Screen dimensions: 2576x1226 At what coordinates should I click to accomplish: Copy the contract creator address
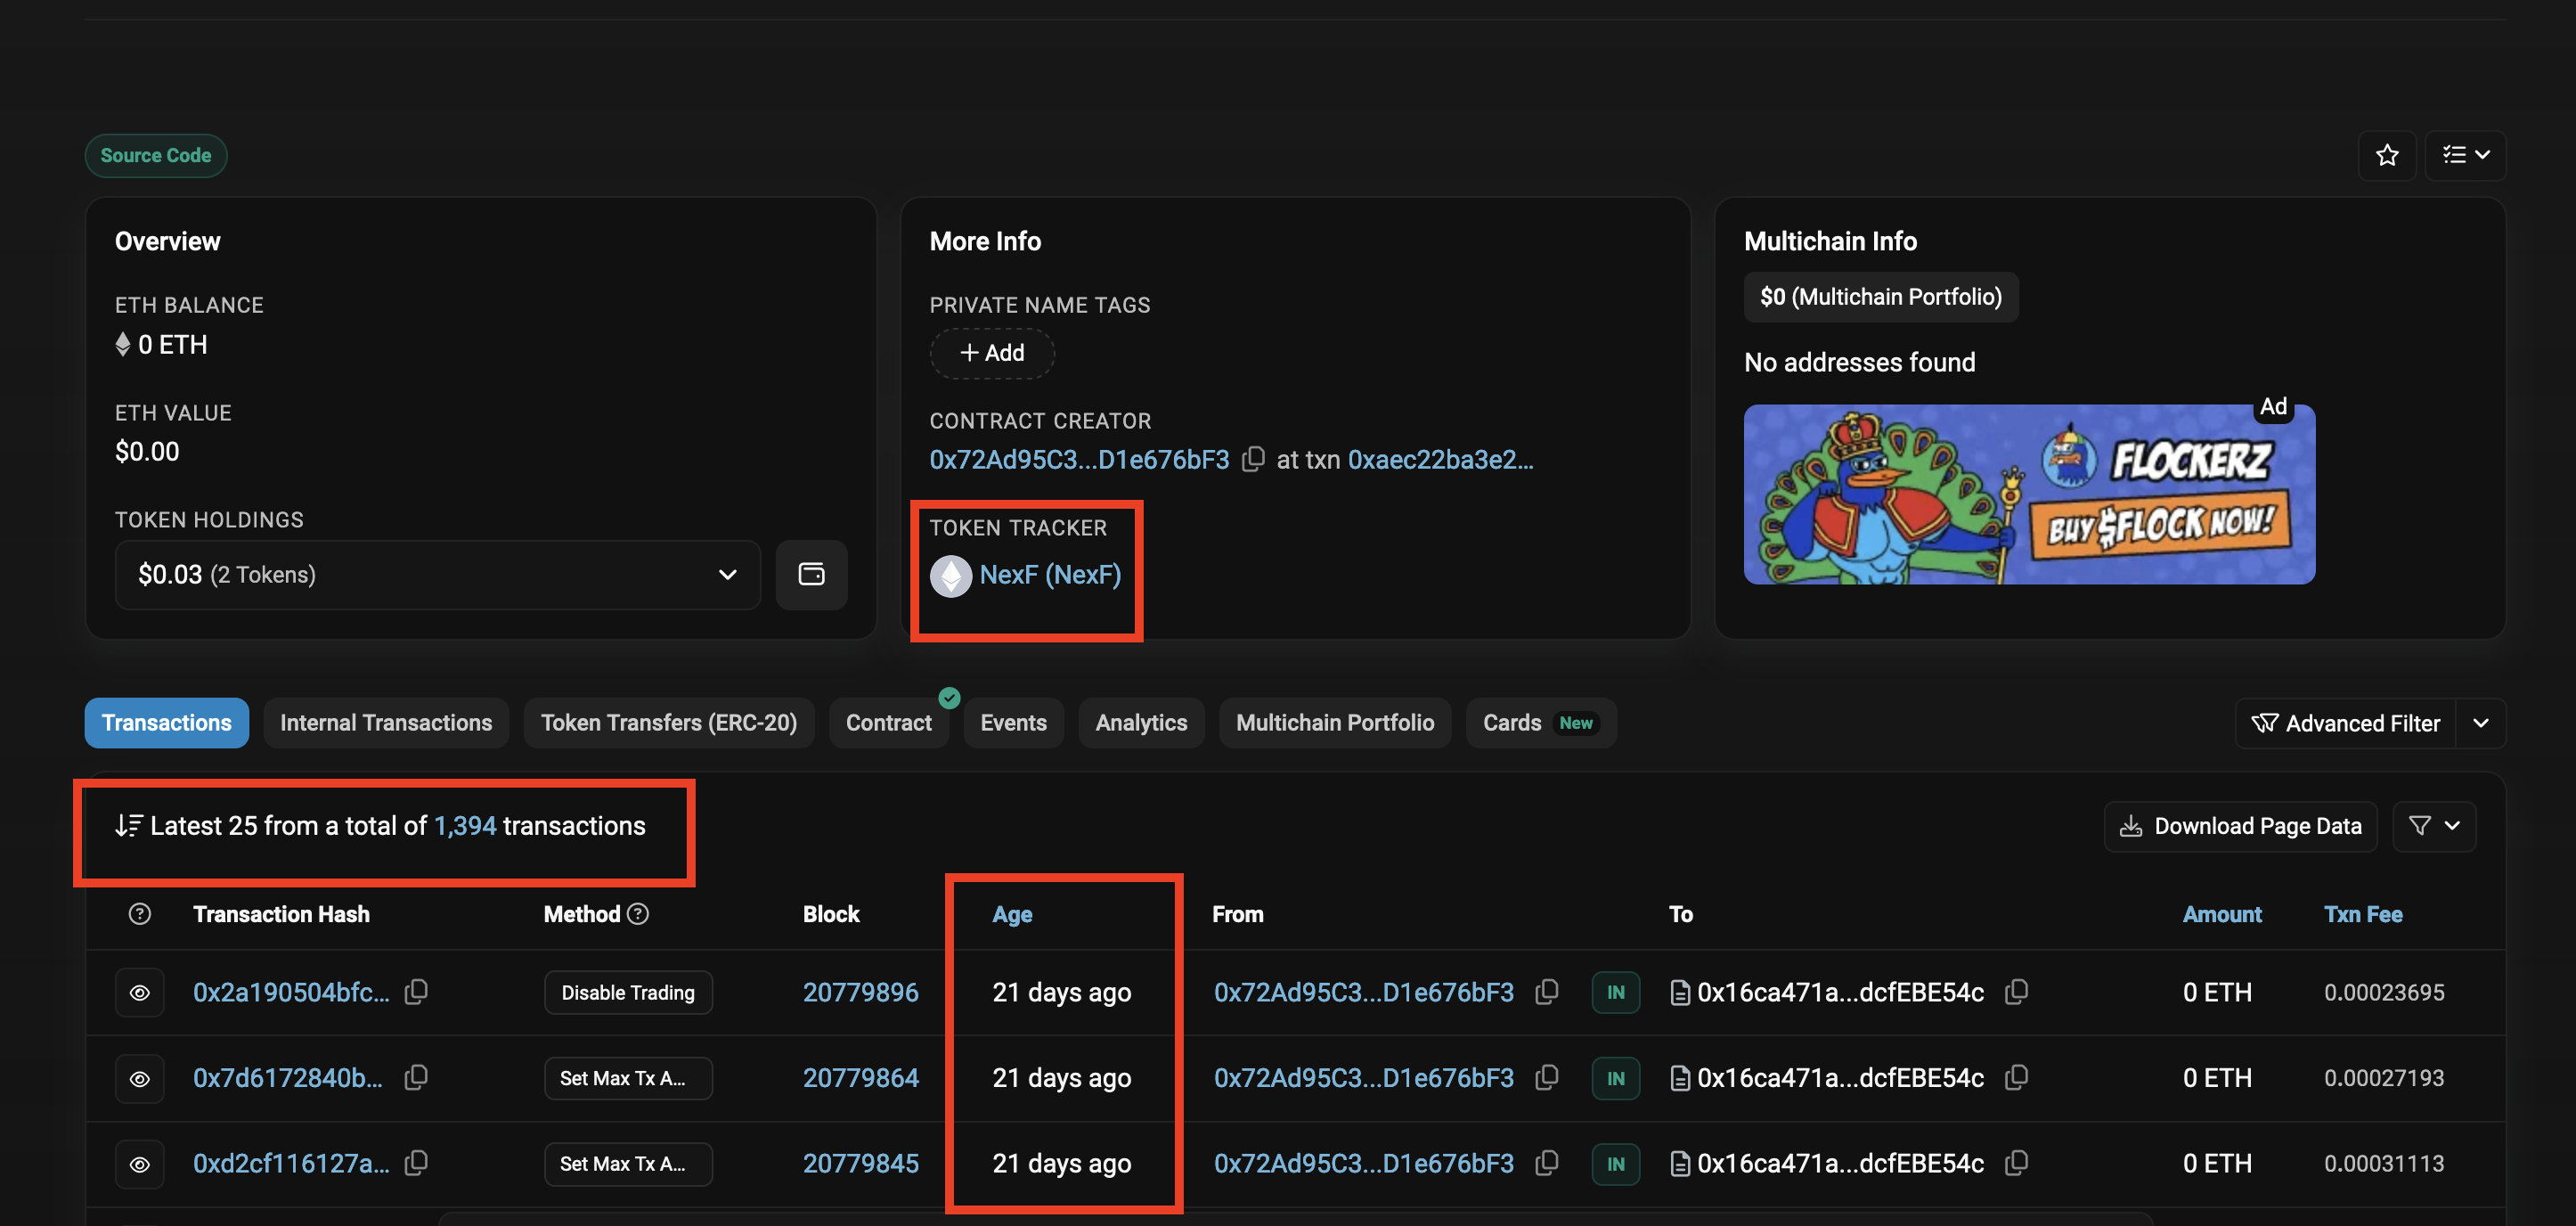point(1253,459)
